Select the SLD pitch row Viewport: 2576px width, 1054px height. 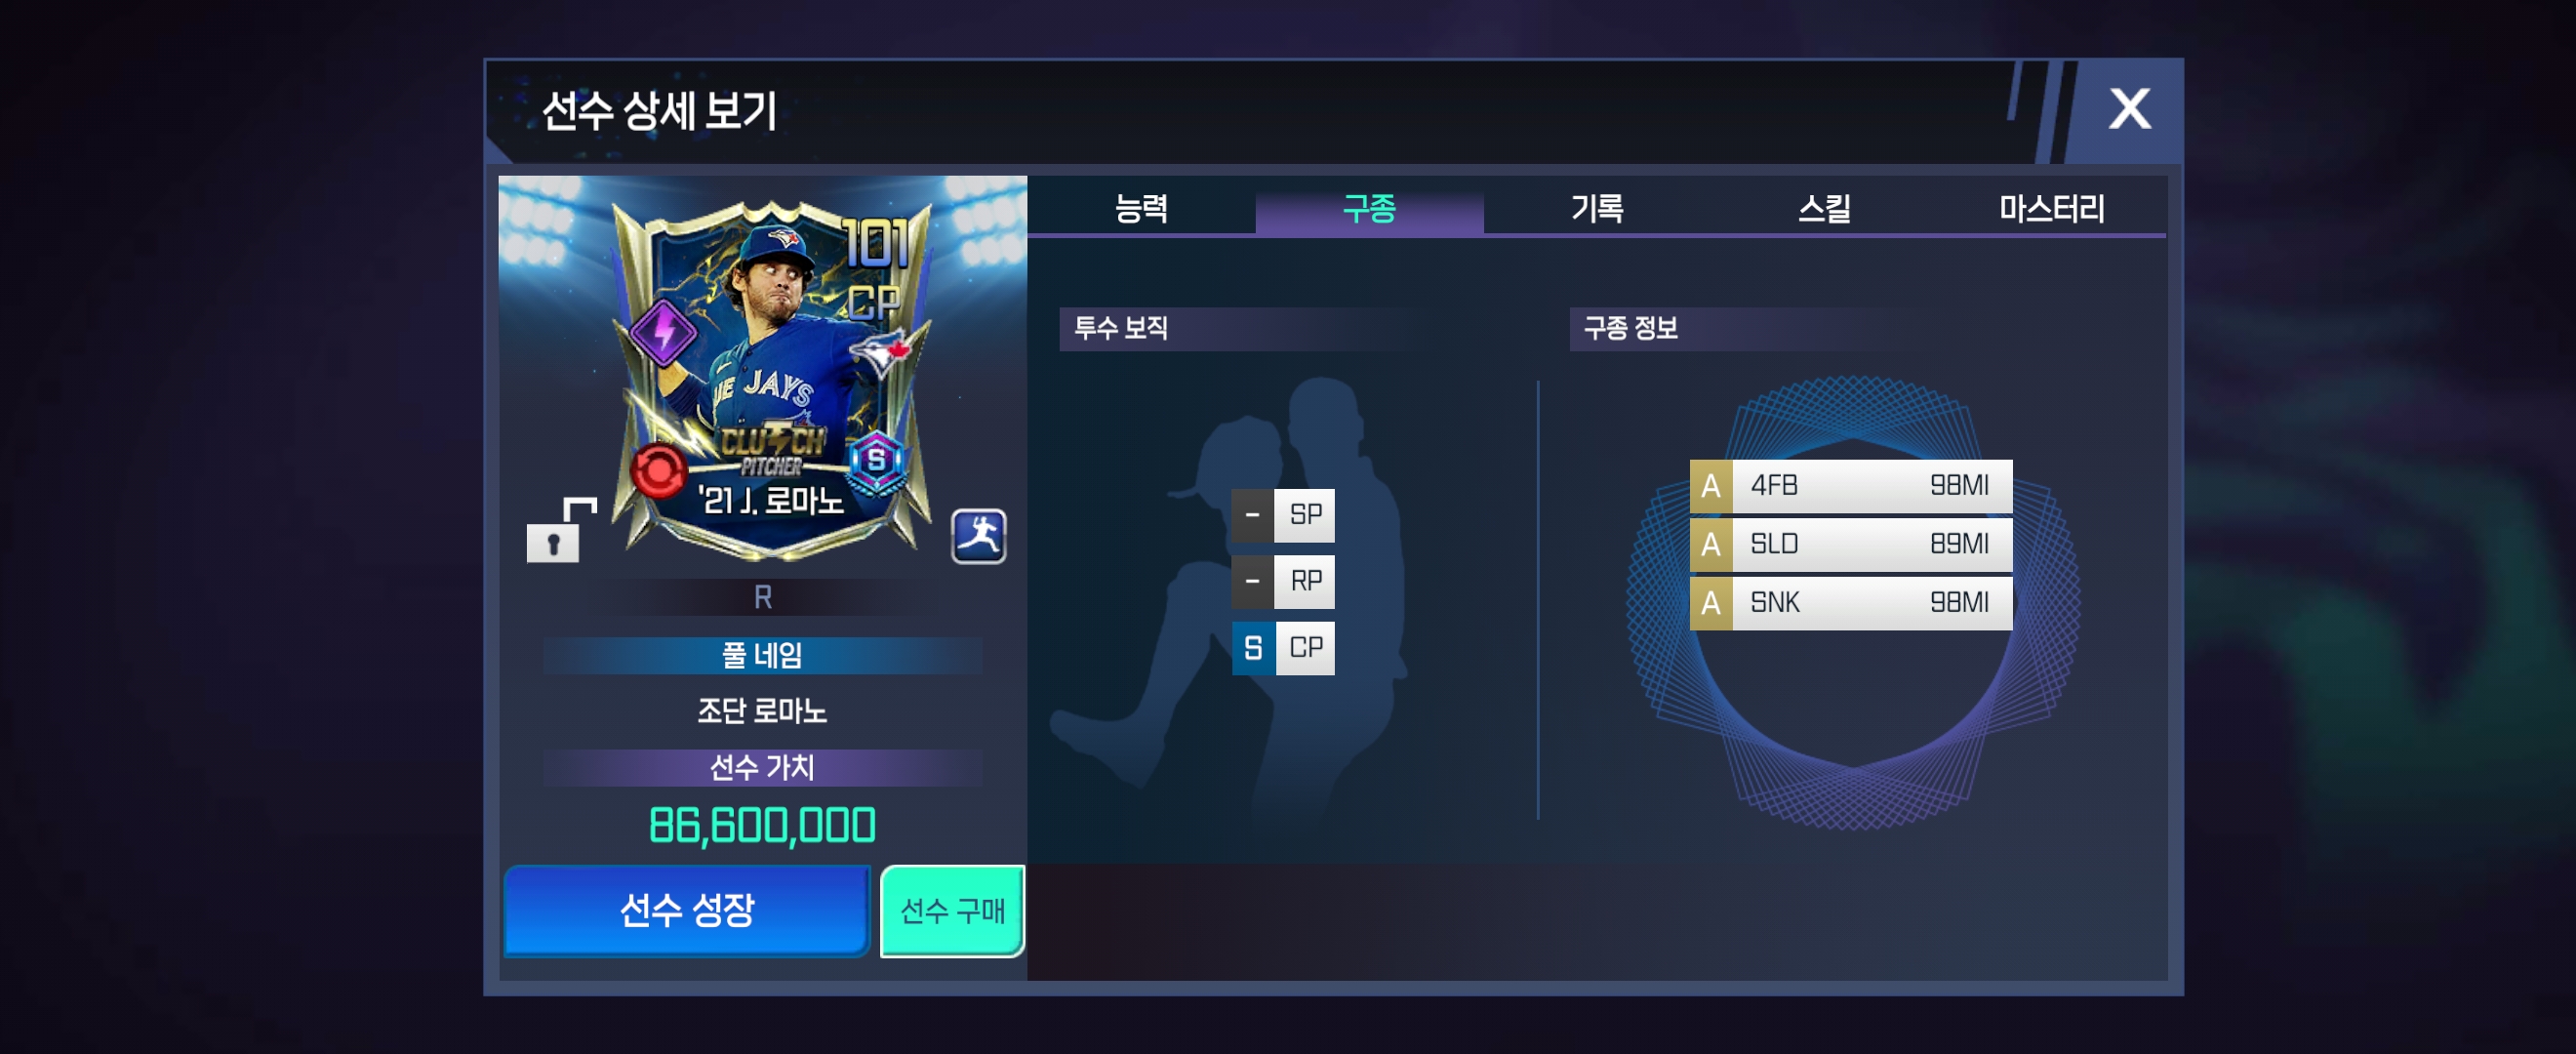(1850, 544)
